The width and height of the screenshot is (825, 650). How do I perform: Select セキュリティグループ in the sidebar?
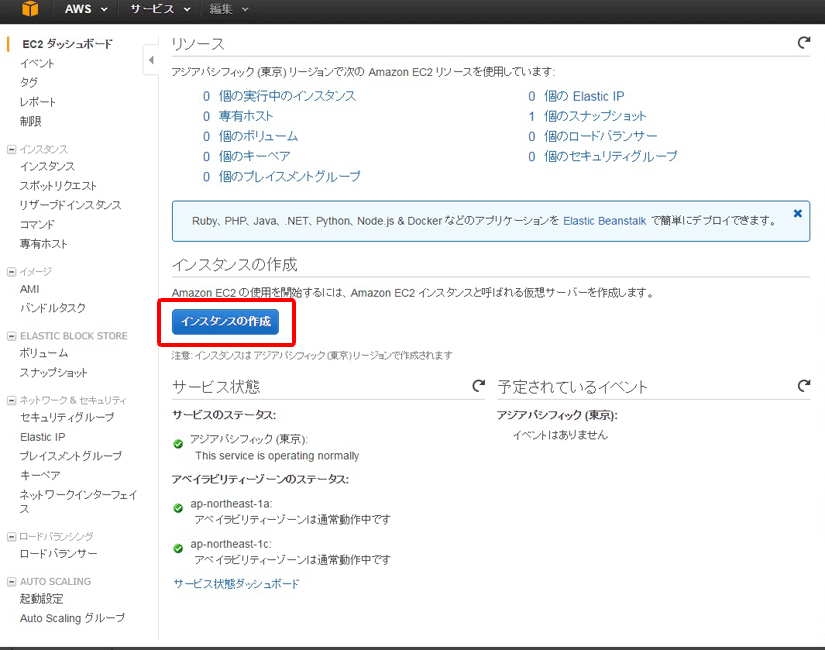point(67,418)
